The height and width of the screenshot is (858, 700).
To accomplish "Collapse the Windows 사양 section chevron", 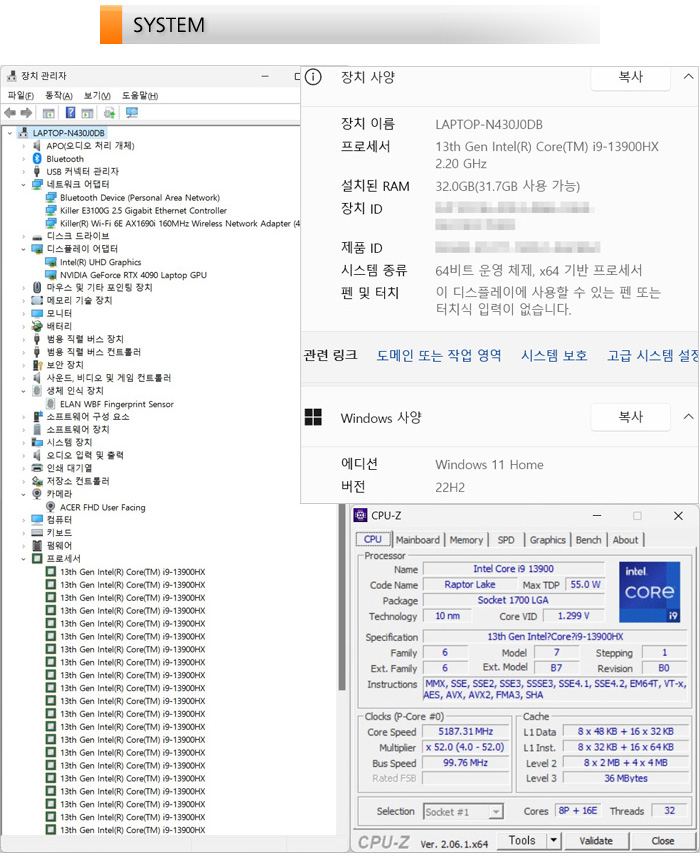I will (x=688, y=417).
